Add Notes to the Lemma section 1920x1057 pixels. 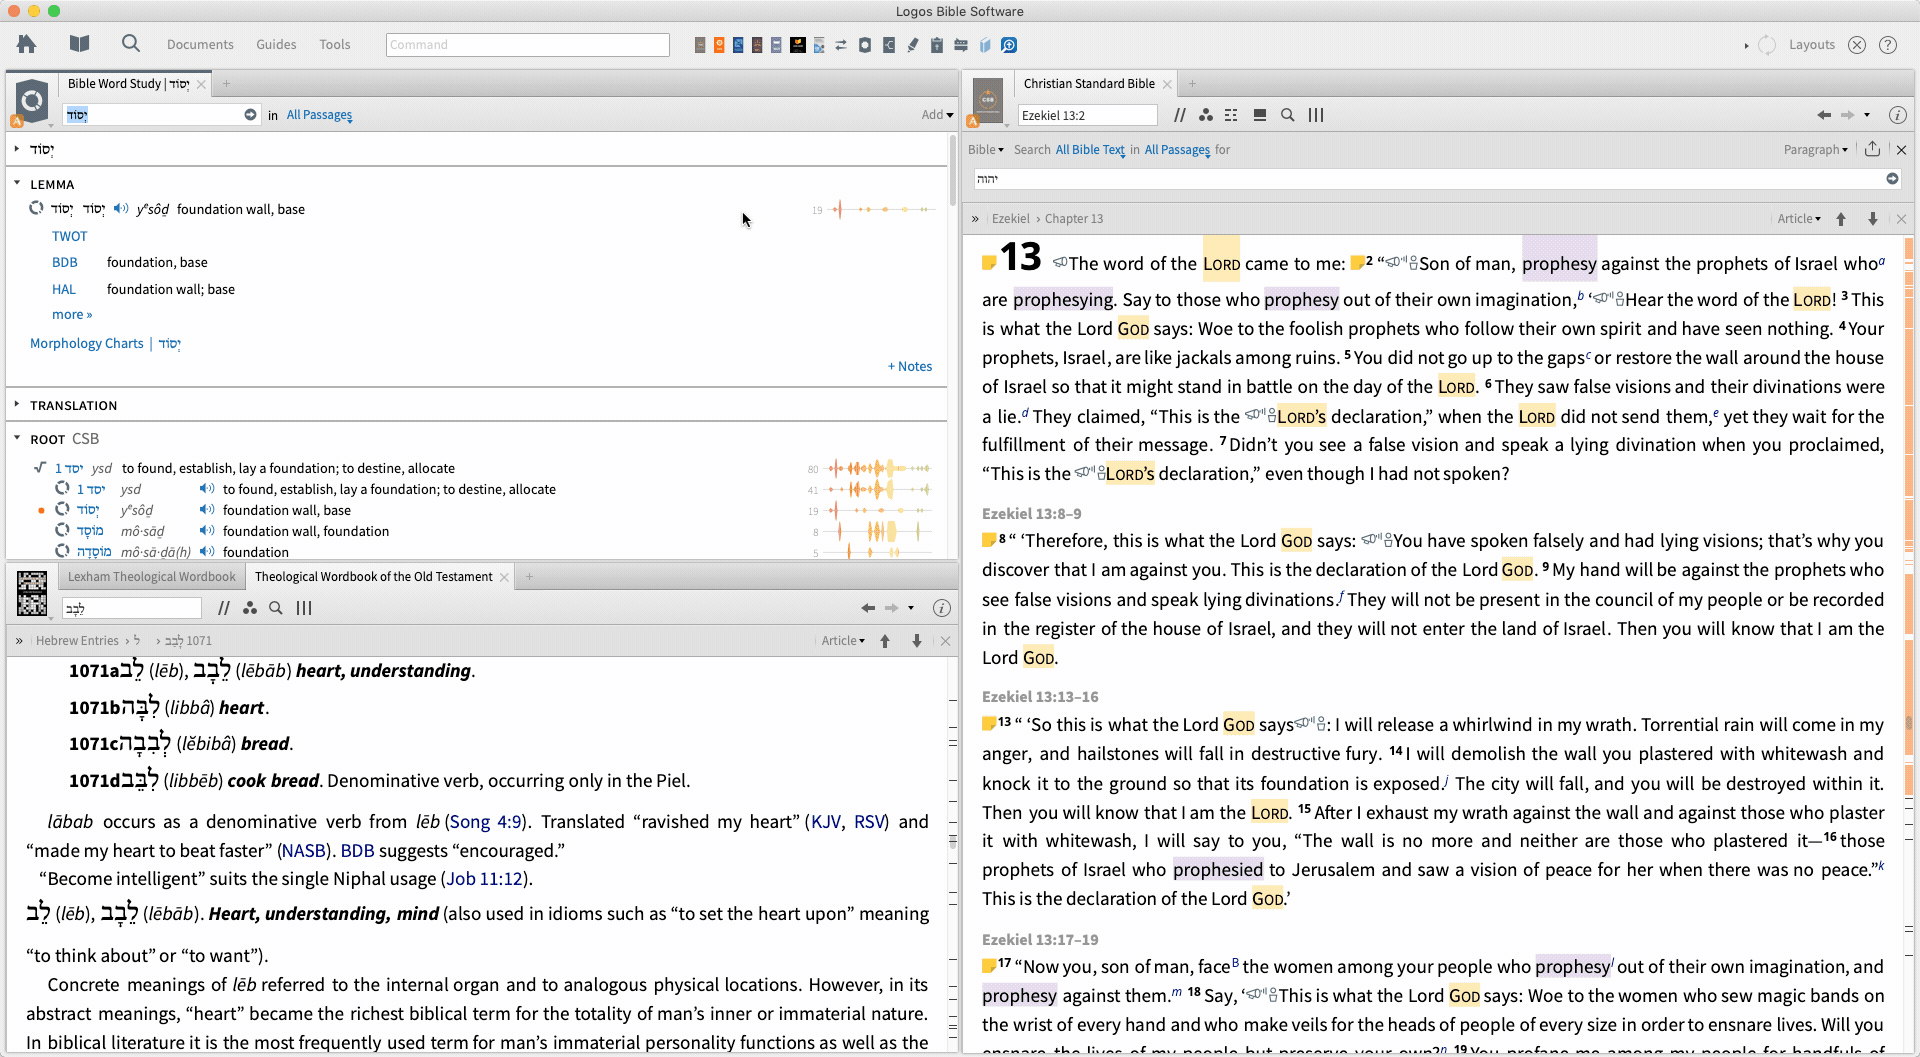click(910, 367)
